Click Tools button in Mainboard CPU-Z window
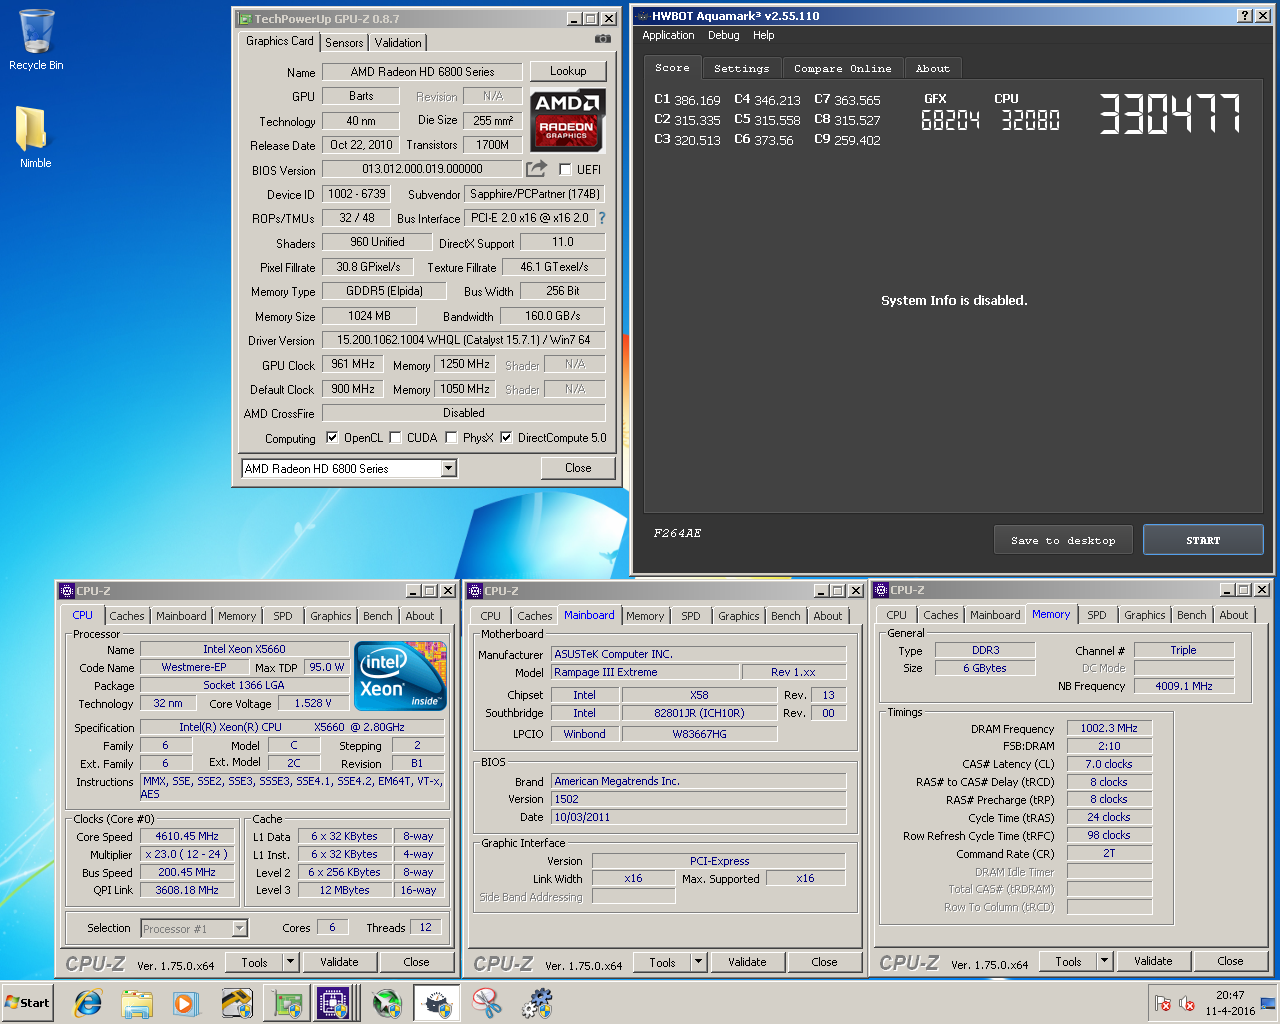Viewport: 1280px width, 1024px height. pyautogui.click(x=662, y=962)
